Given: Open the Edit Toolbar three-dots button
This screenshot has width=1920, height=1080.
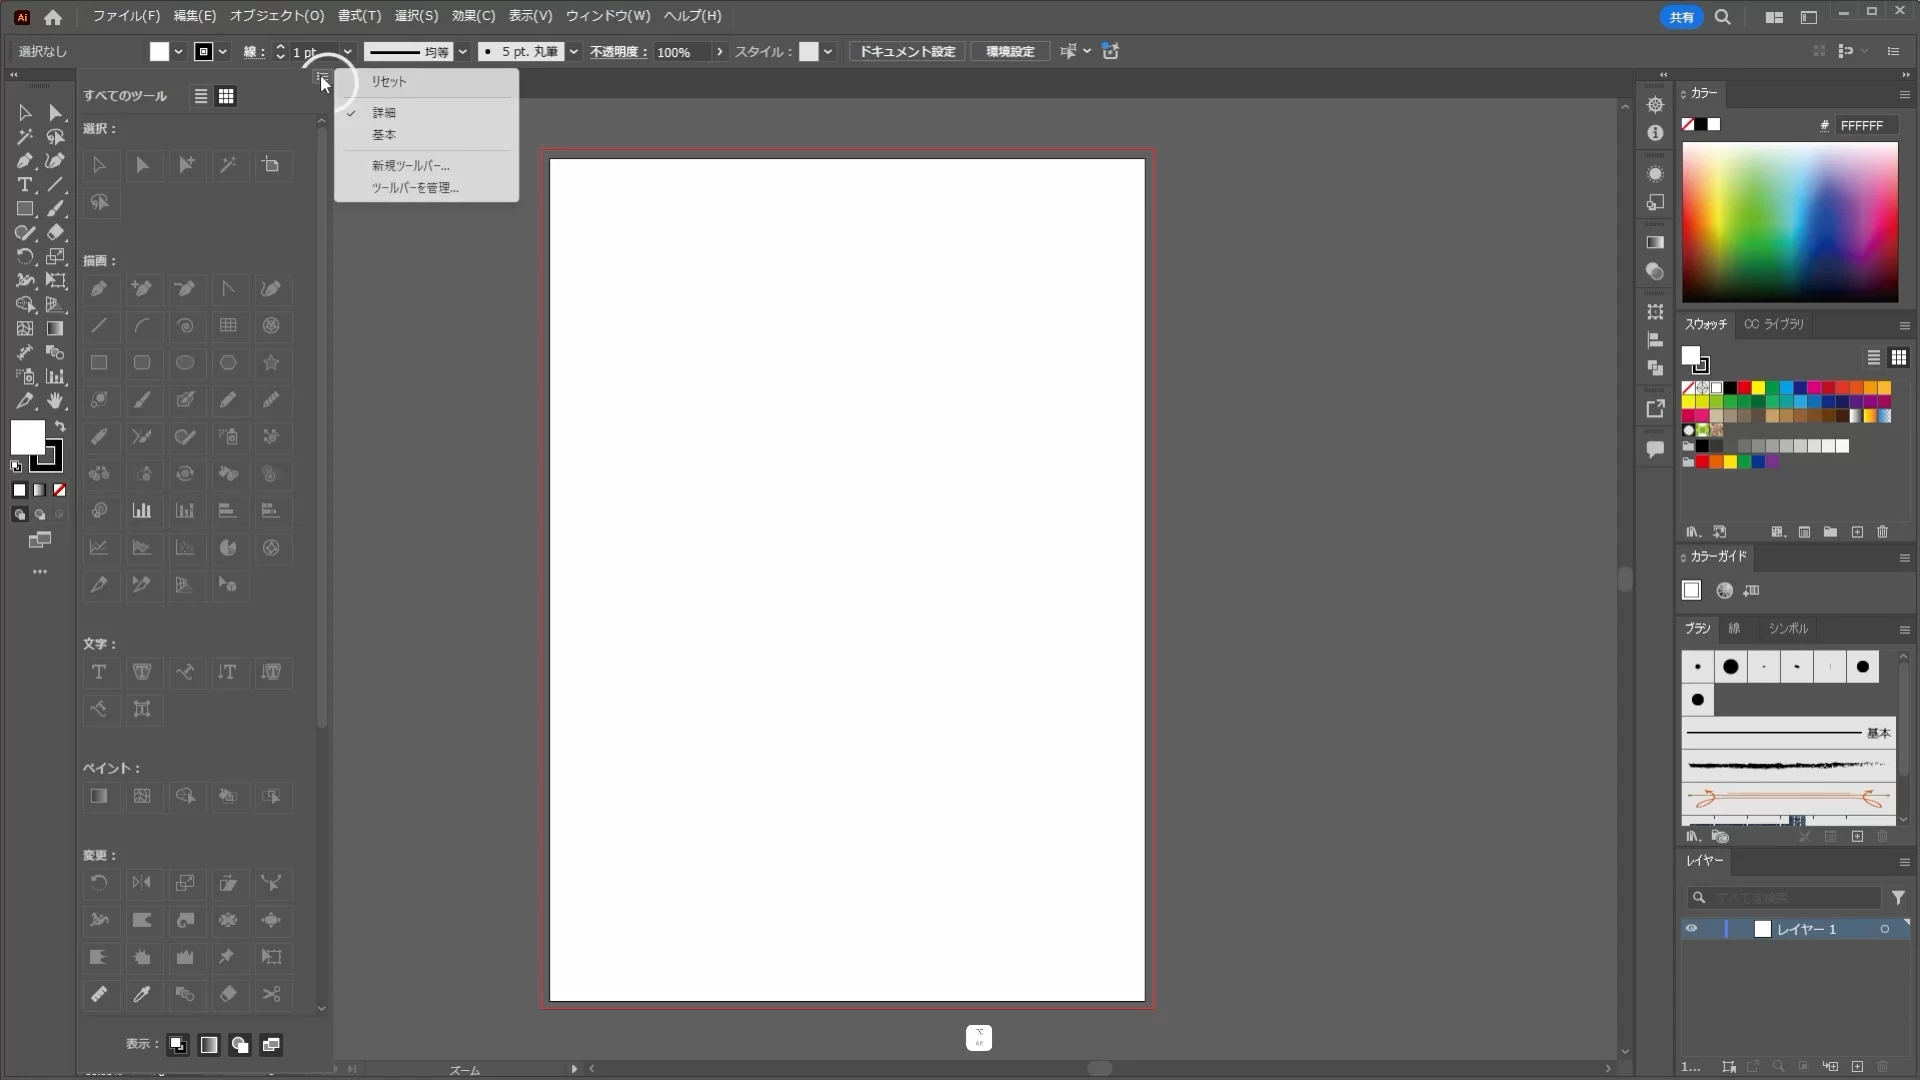Looking at the screenshot, I should click(x=40, y=572).
